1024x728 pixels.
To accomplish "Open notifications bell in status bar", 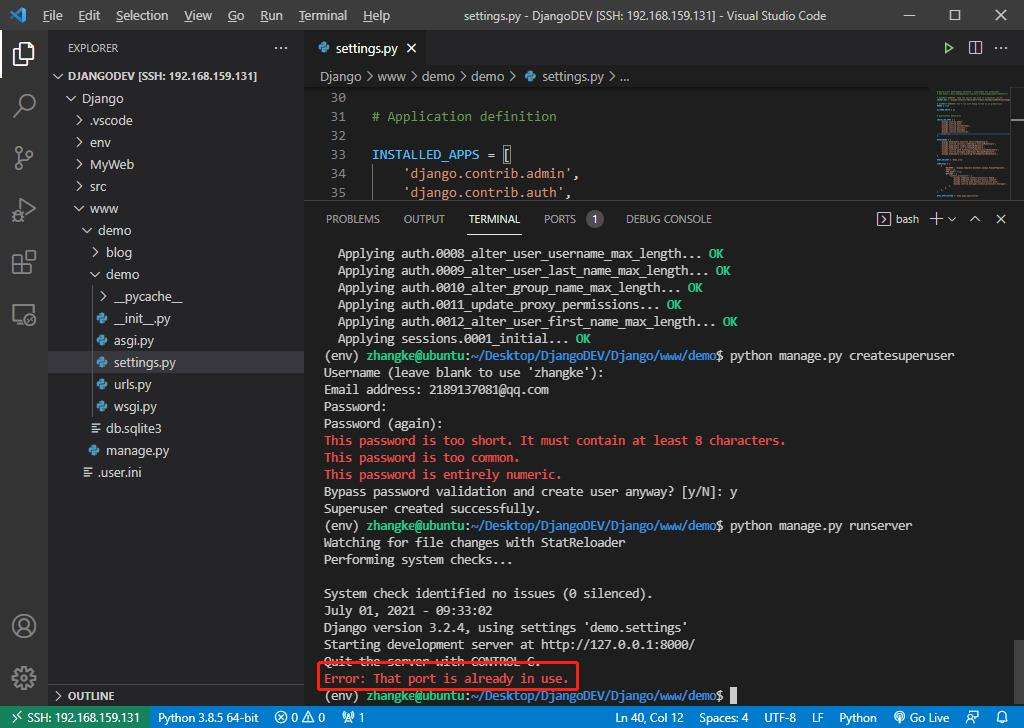I will tap(1002, 718).
